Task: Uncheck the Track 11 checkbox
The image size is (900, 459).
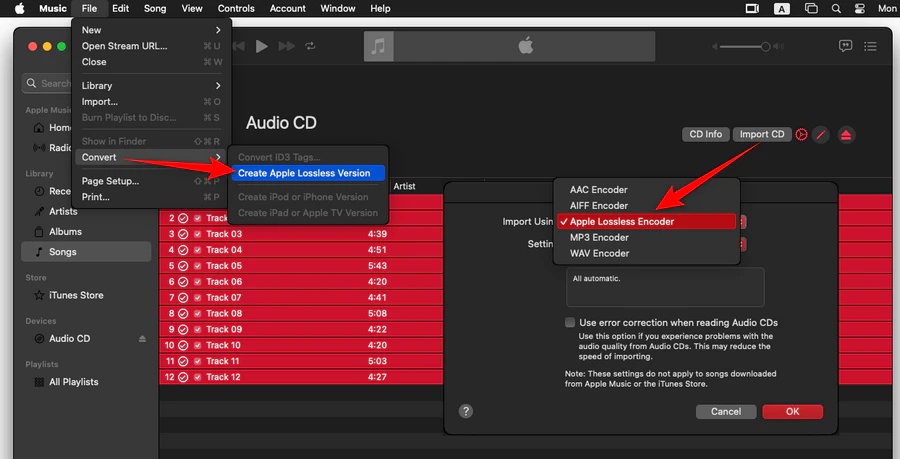Action: [197, 361]
